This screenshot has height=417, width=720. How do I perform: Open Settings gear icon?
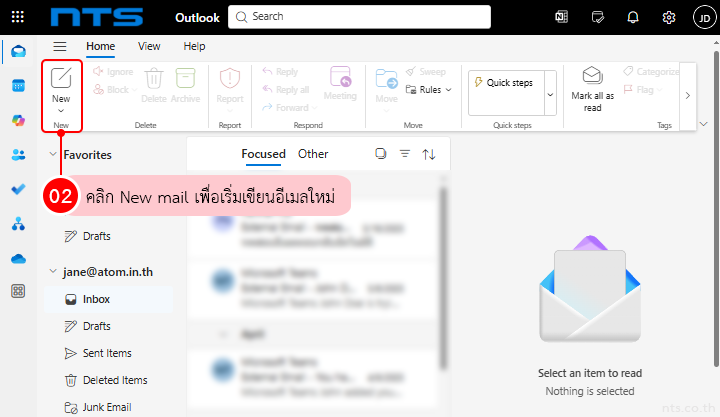668,17
